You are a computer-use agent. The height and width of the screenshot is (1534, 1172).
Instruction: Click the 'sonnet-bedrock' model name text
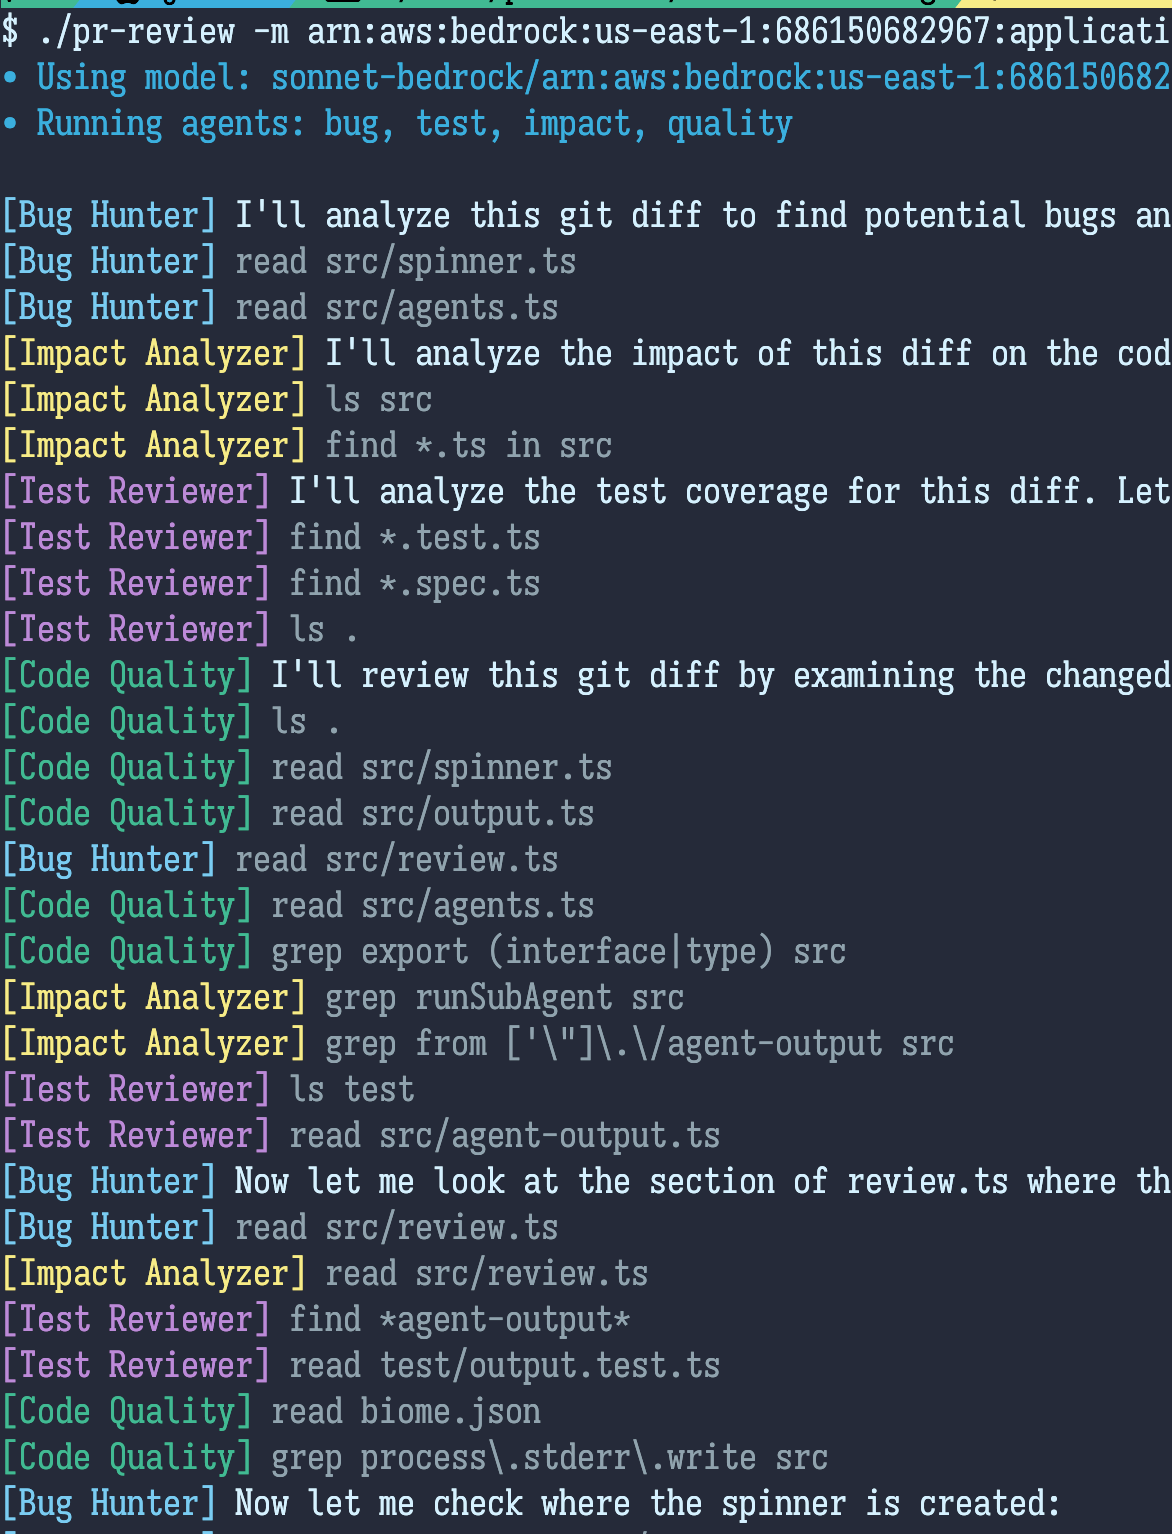(x=396, y=78)
